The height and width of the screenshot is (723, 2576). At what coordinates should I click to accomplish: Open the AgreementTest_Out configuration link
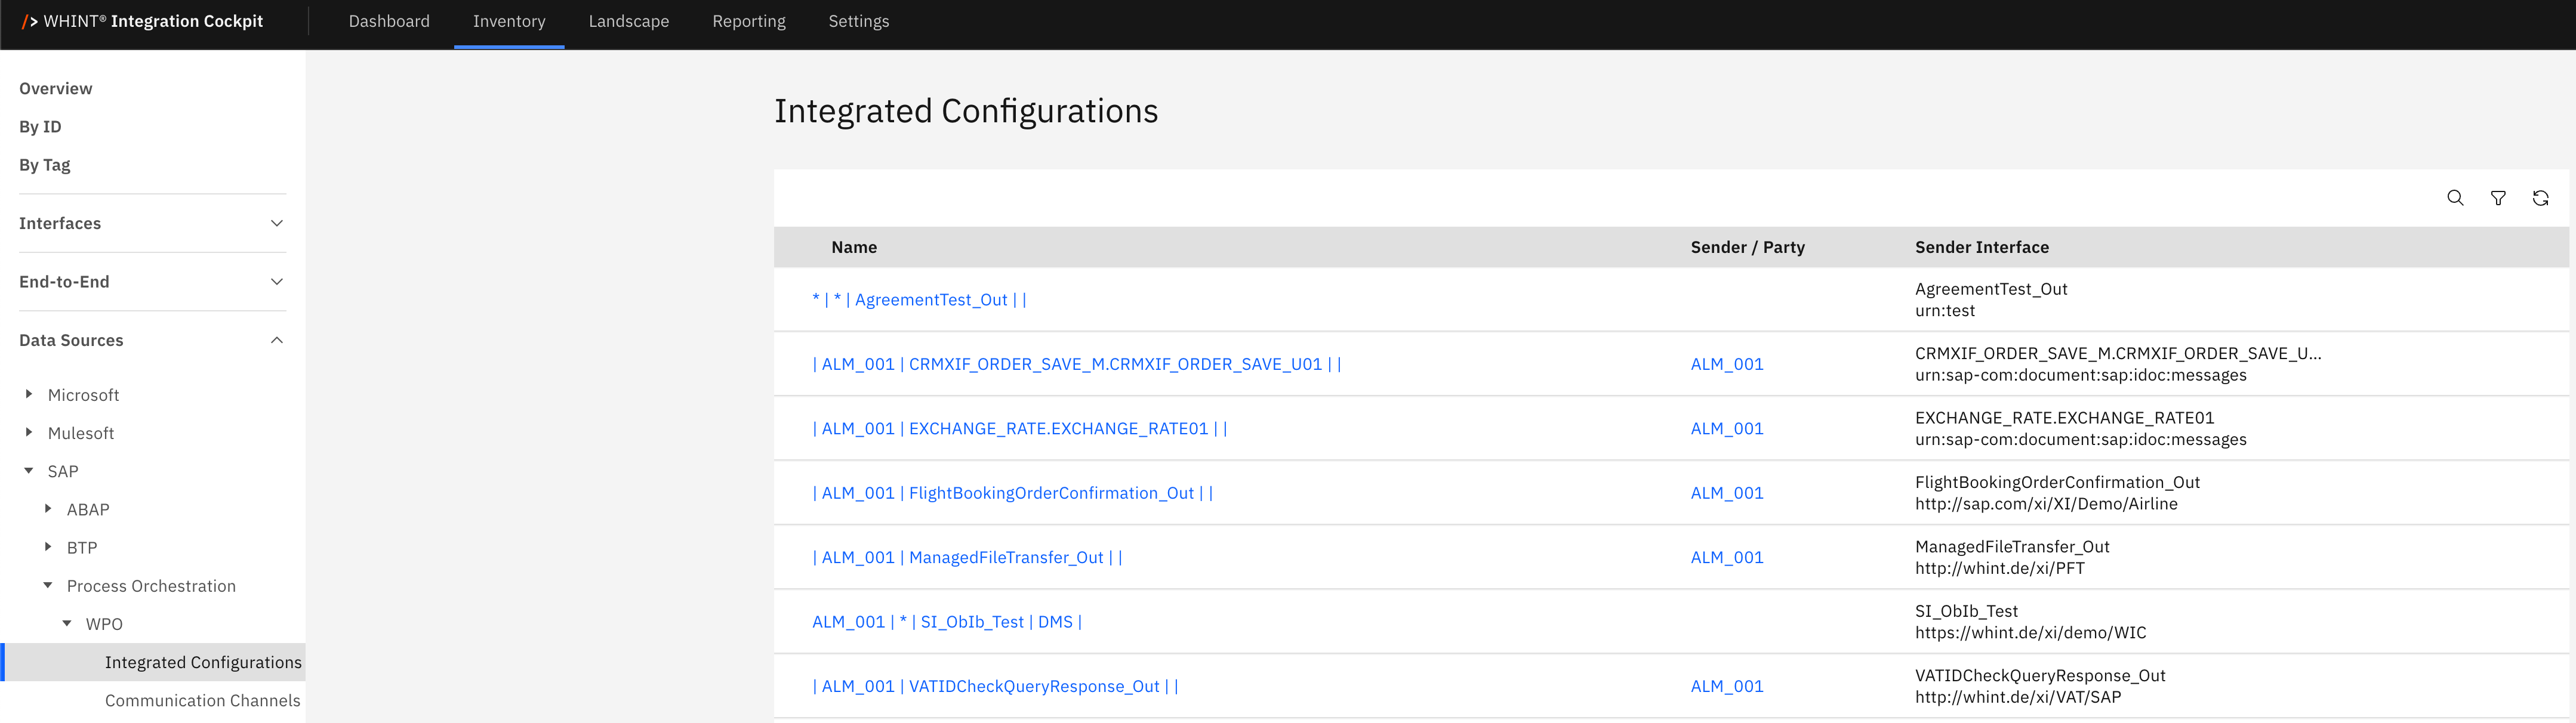coord(919,300)
